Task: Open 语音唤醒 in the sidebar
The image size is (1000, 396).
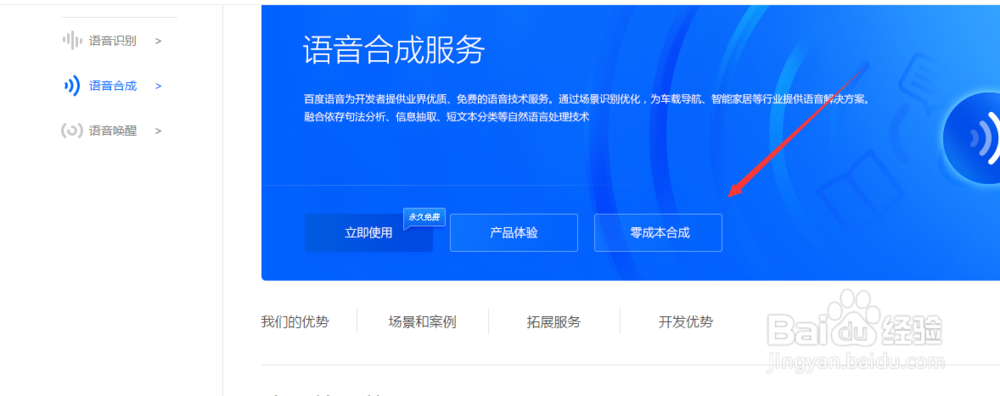Action: point(112,131)
